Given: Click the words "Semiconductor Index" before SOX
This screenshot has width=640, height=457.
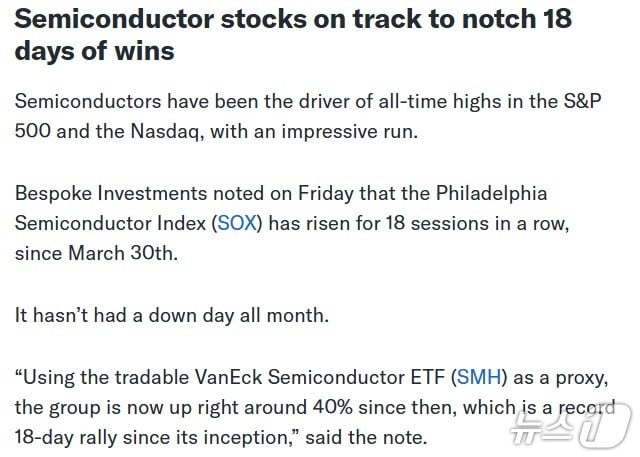Looking at the screenshot, I should [110, 222].
